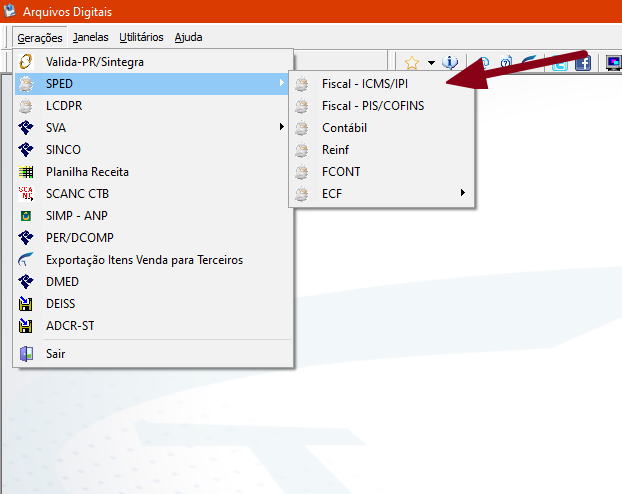Click the SVA Receita icon
Viewport: 622px width, 494px height.
(26, 128)
